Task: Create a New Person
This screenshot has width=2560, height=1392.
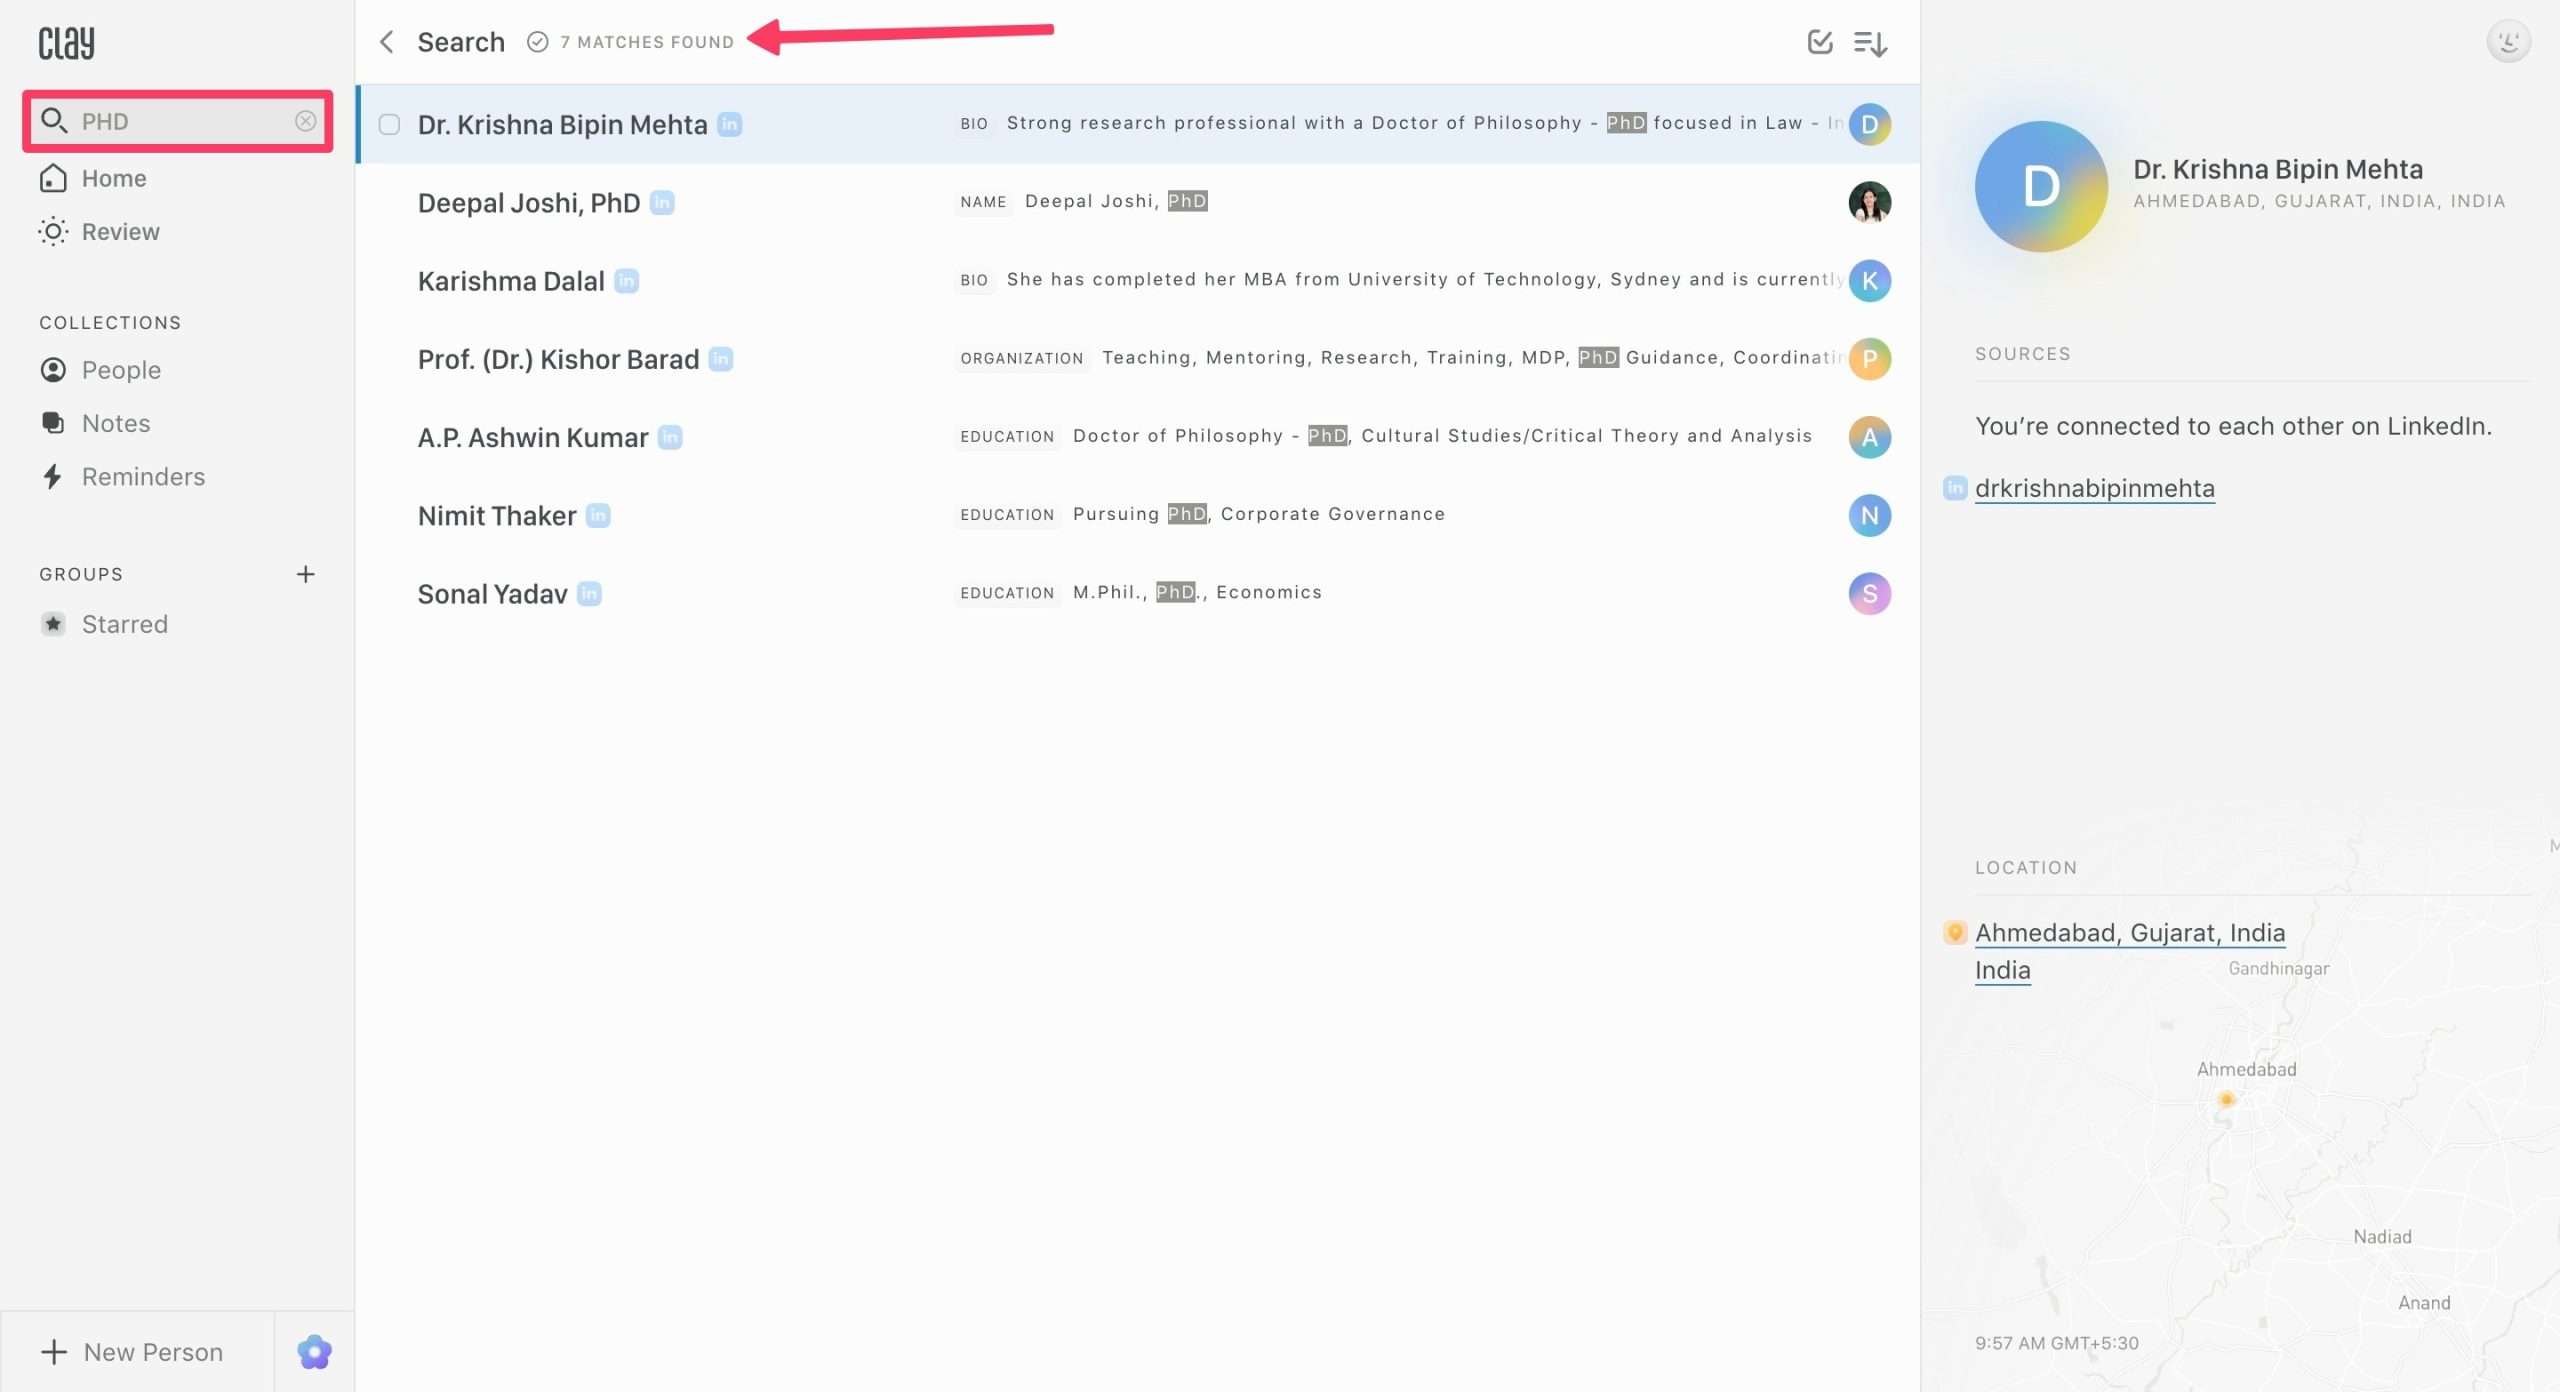Action: click(132, 1352)
